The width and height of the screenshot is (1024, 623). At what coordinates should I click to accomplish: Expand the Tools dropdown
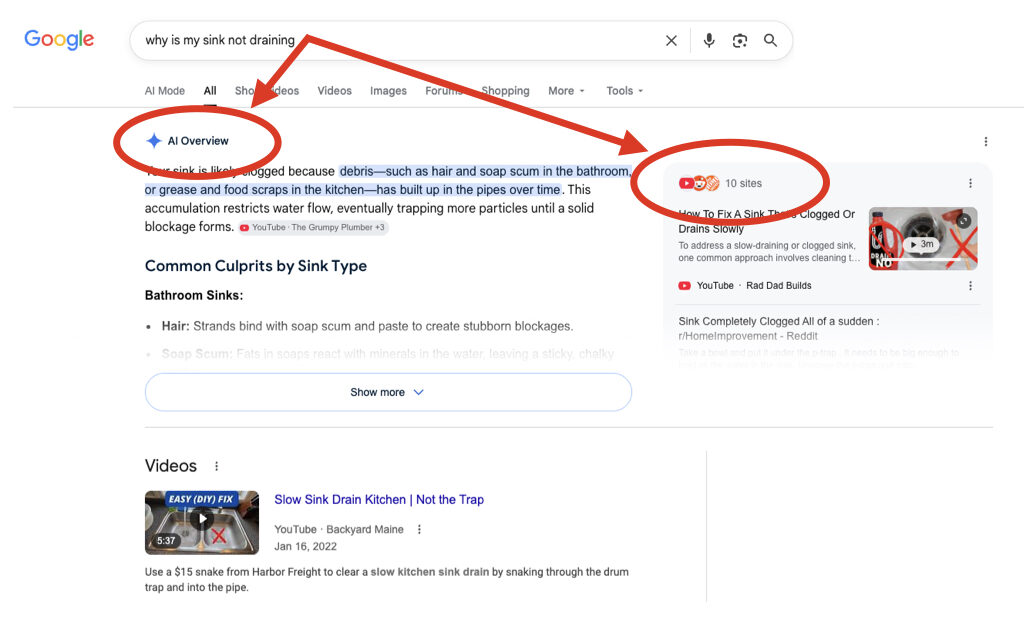624,91
